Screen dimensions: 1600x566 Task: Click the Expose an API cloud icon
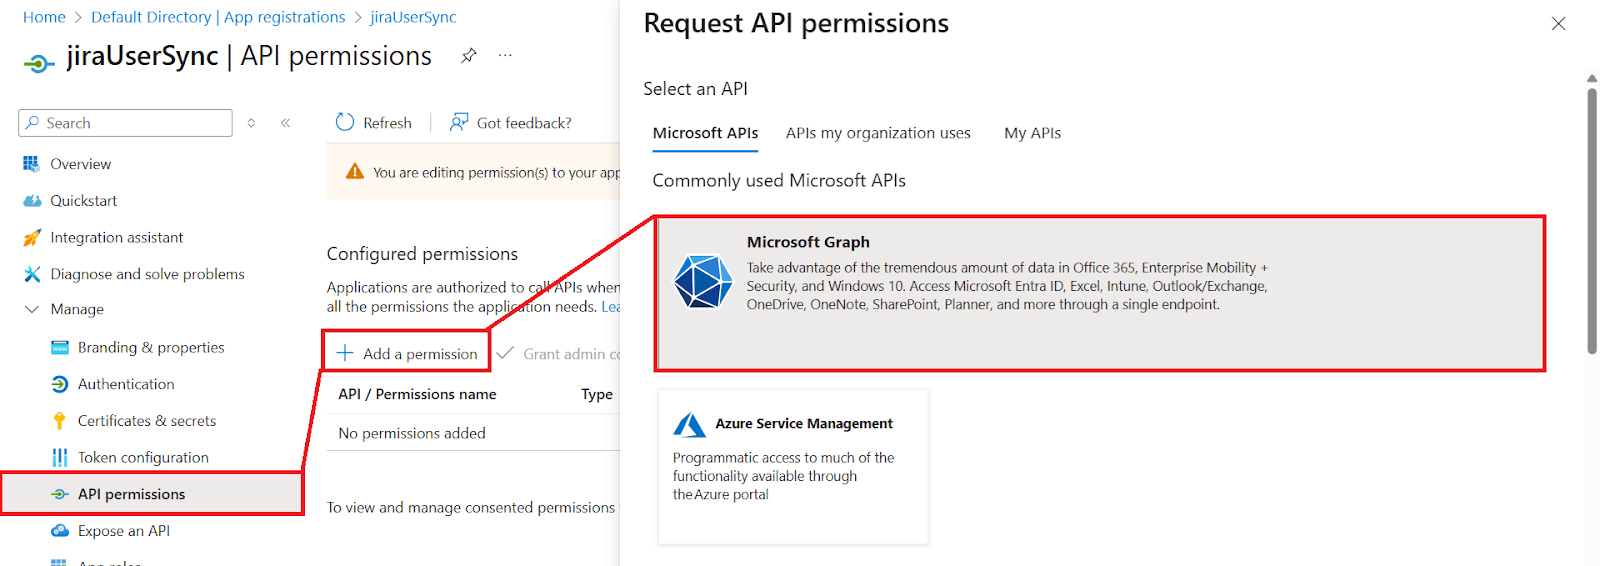tap(60, 531)
